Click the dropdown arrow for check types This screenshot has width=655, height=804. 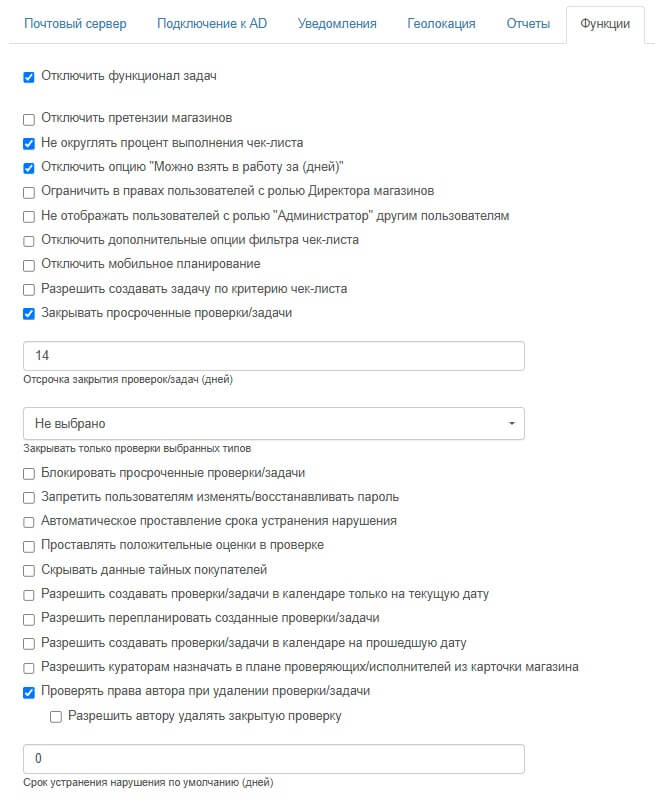point(511,424)
